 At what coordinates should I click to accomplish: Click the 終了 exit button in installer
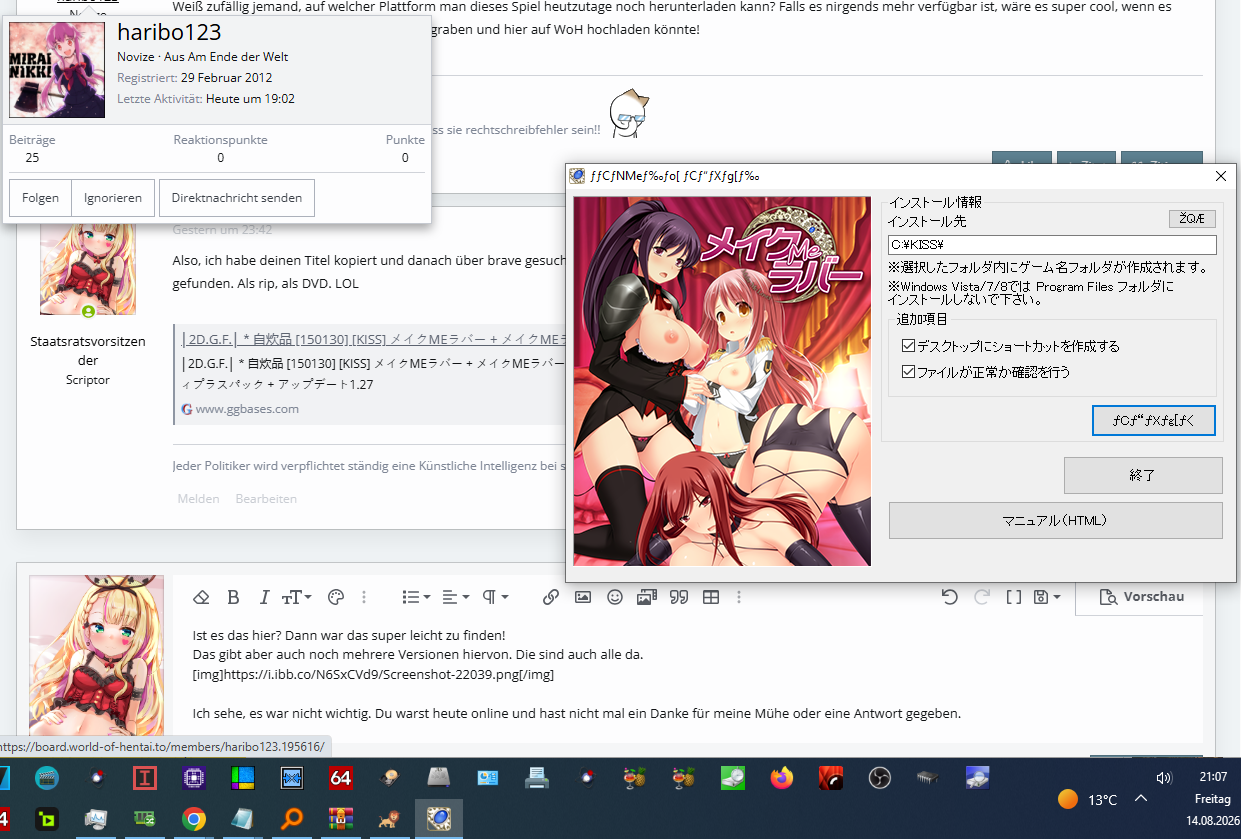[1143, 476]
